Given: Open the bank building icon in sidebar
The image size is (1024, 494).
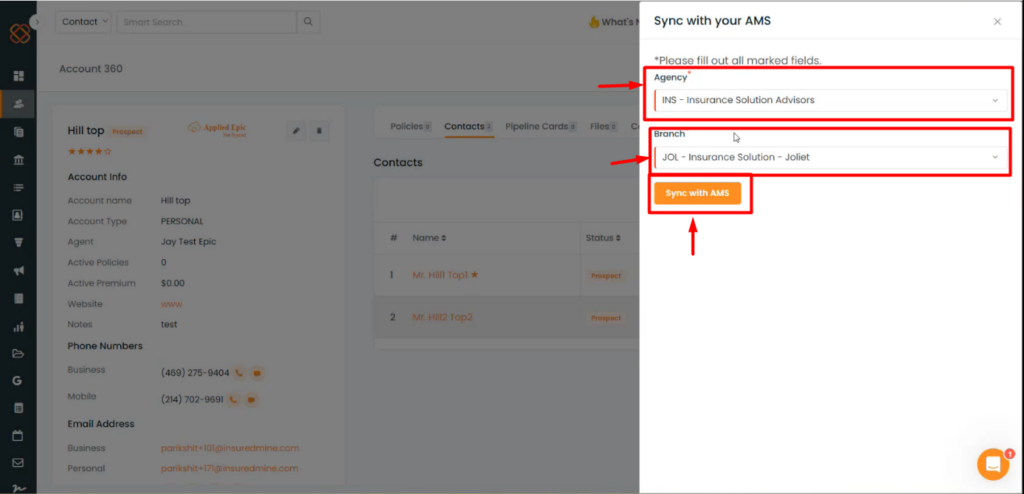Looking at the screenshot, I should 18,160.
